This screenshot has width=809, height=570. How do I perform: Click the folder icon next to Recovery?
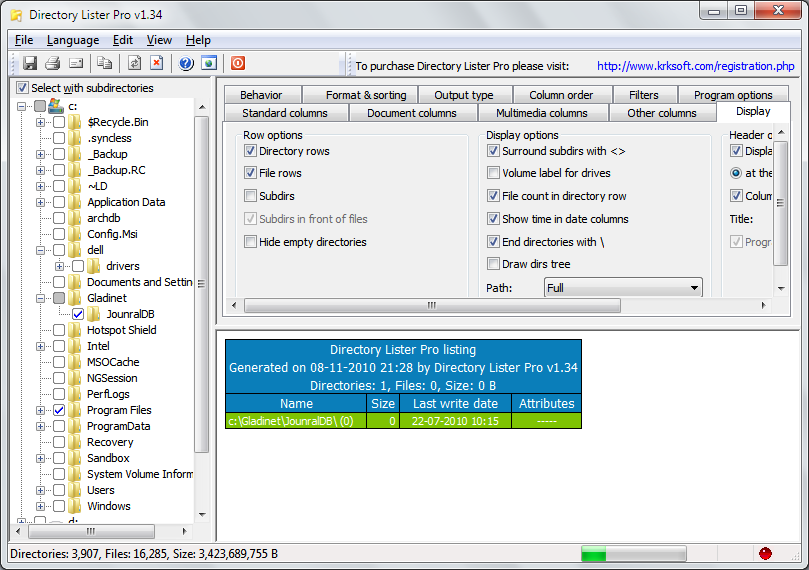[x=75, y=442]
